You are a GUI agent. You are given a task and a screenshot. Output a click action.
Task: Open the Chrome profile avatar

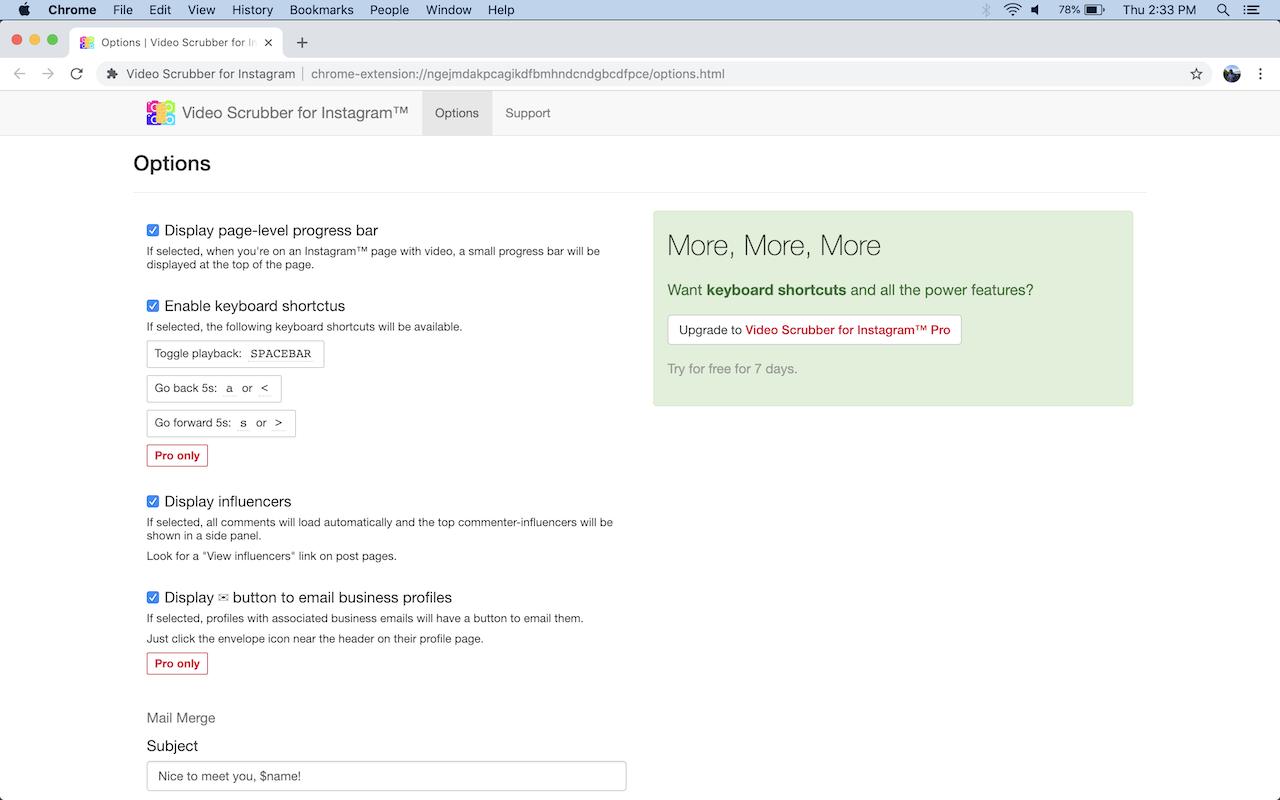point(1232,74)
